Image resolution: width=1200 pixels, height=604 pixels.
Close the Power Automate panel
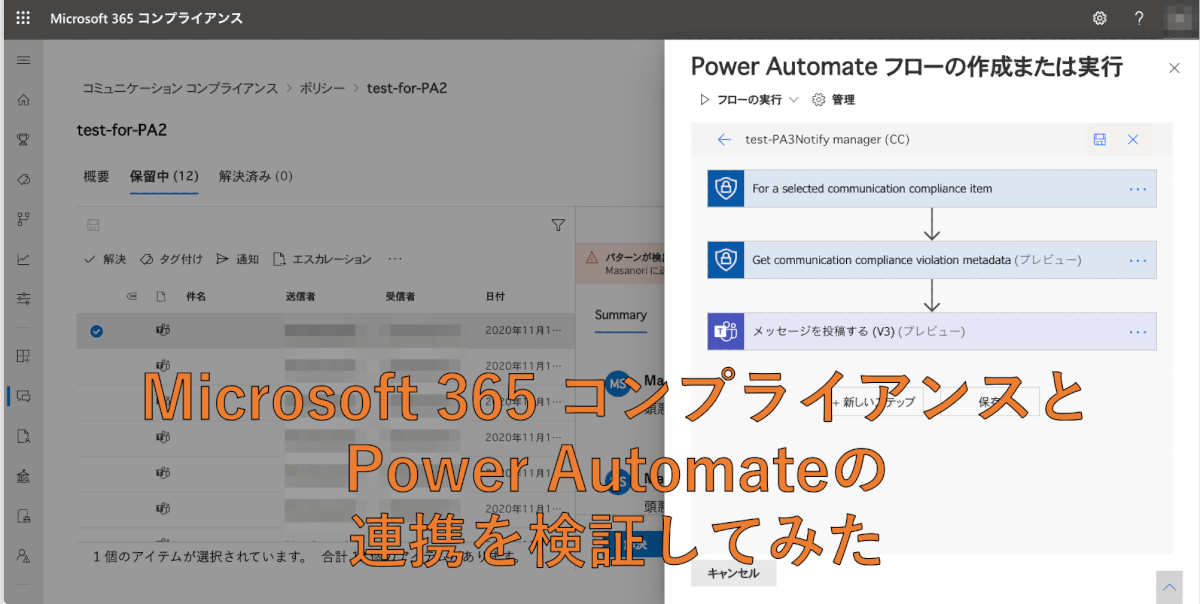1174,68
